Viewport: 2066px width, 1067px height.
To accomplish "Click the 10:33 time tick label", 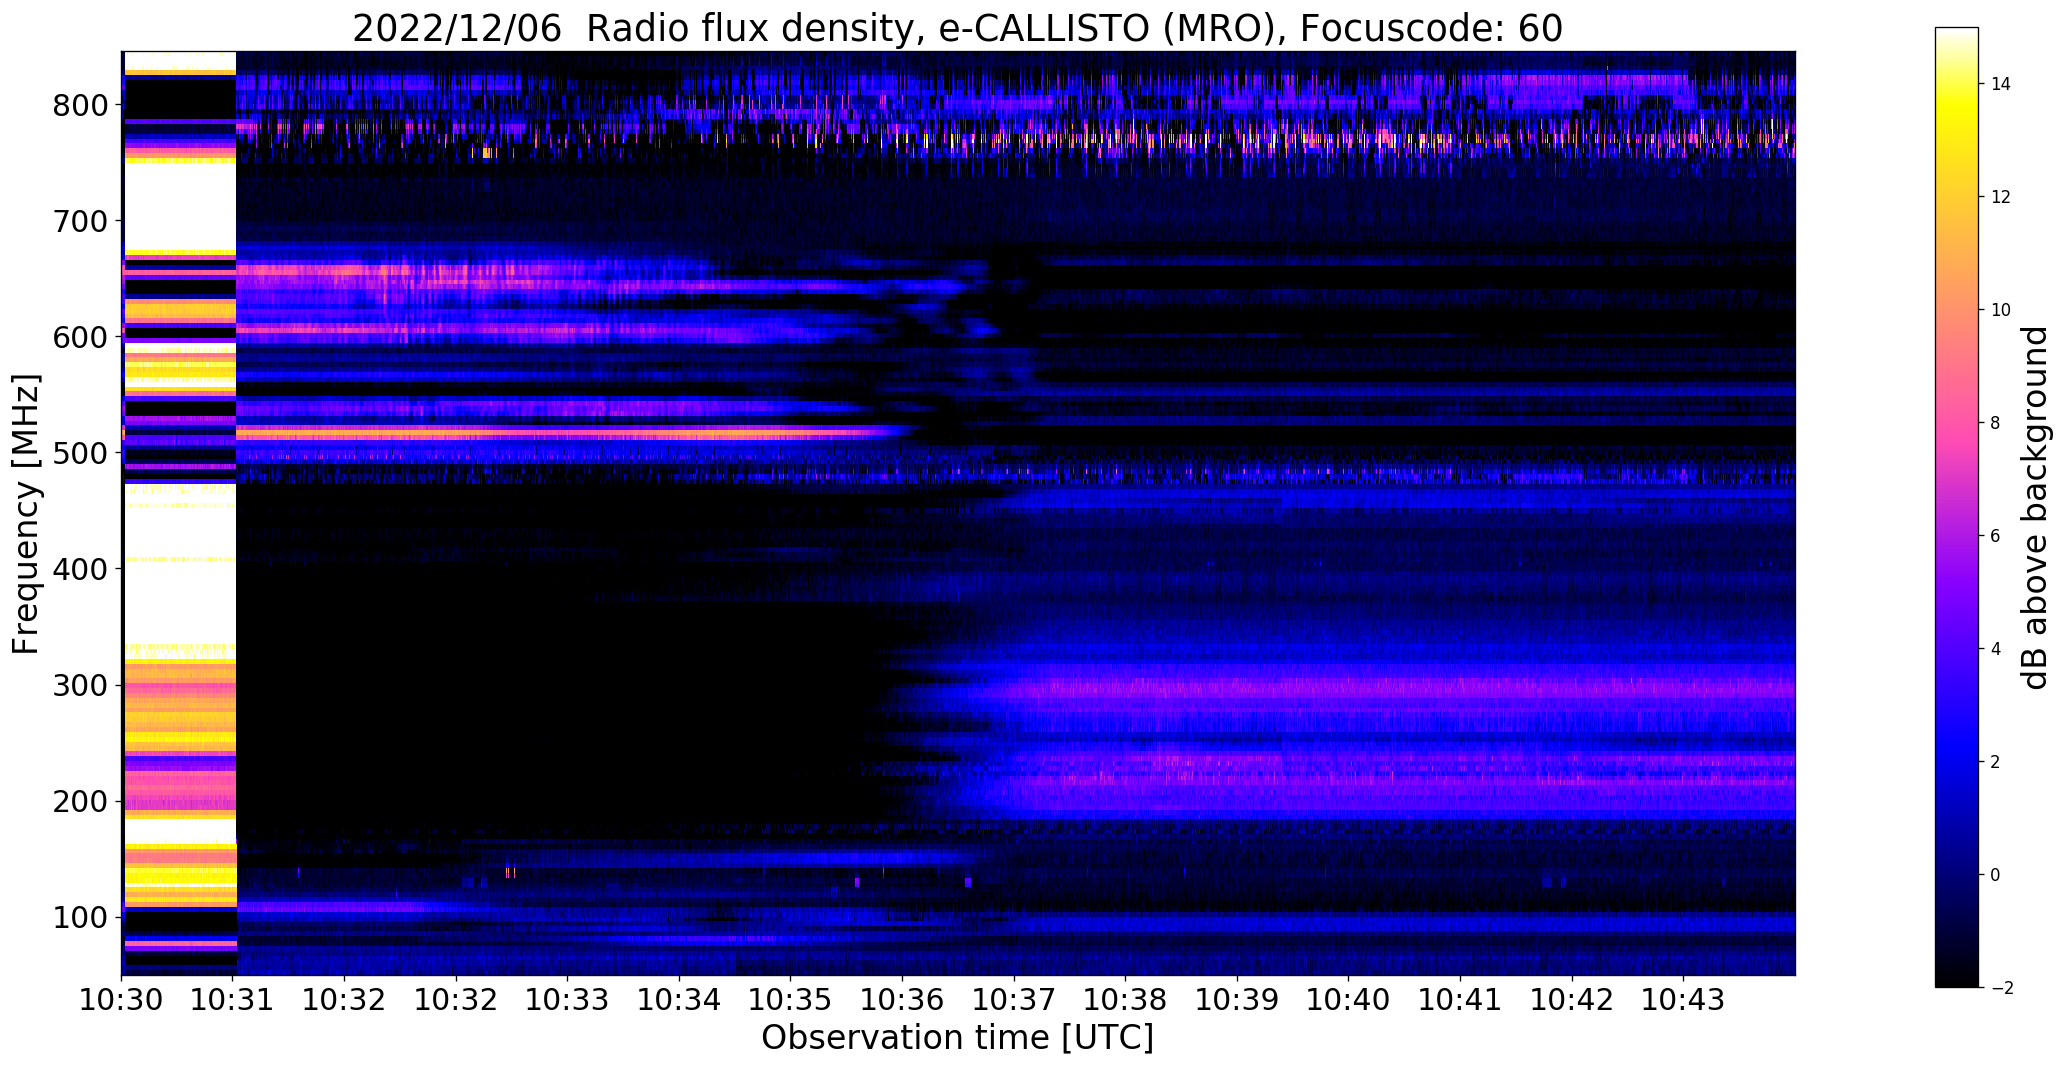I will 568,999.
